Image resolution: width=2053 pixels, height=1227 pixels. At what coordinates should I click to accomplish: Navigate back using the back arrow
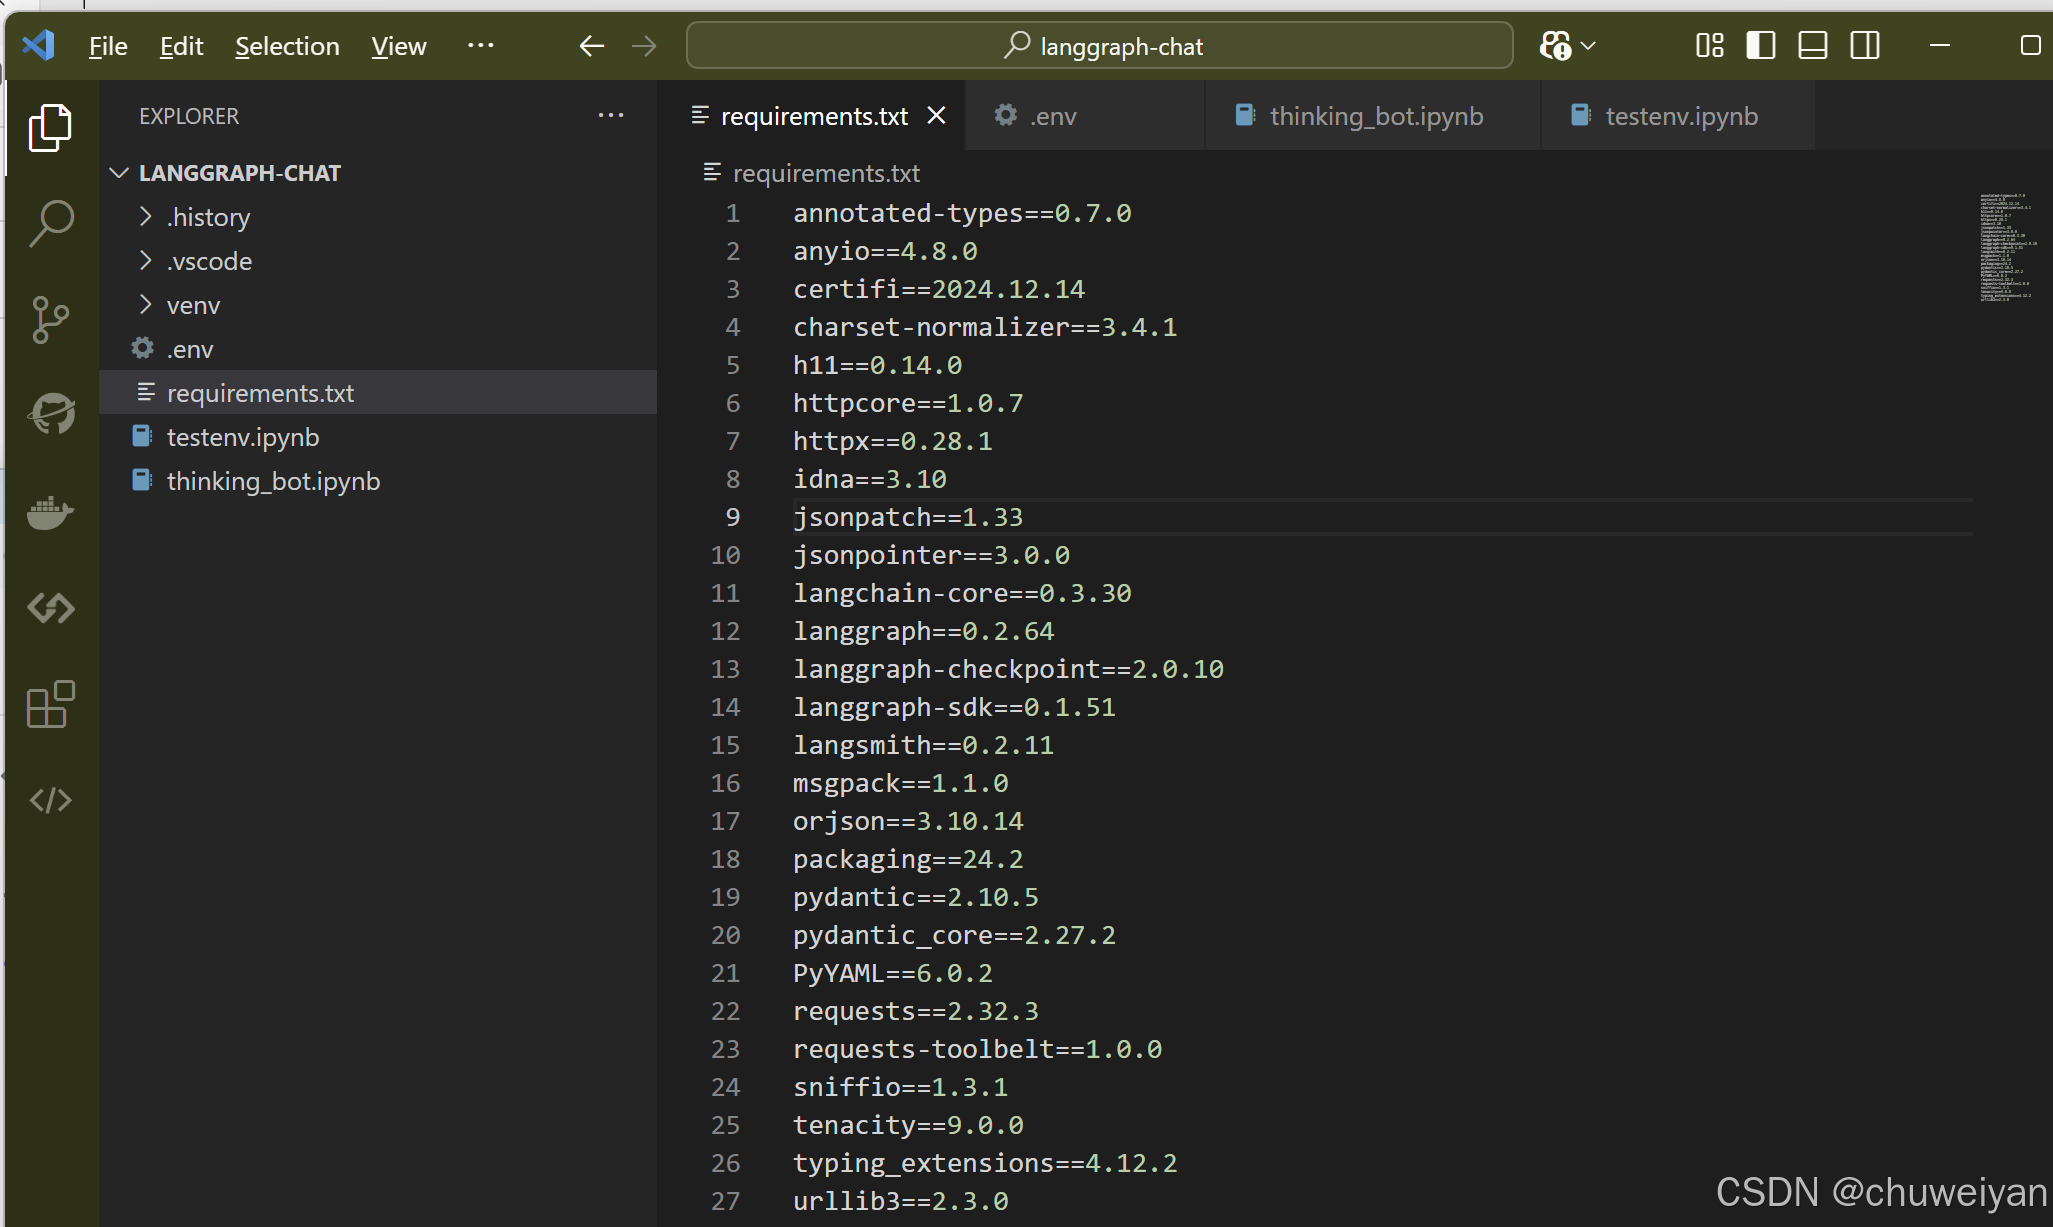[x=592, y=45]
